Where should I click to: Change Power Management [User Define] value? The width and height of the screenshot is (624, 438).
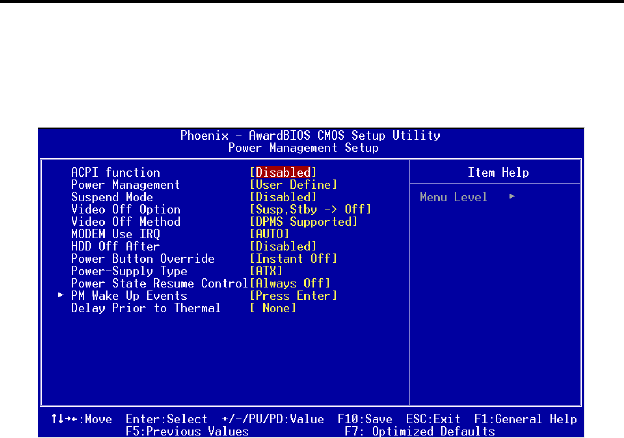(x=293, y=185)
